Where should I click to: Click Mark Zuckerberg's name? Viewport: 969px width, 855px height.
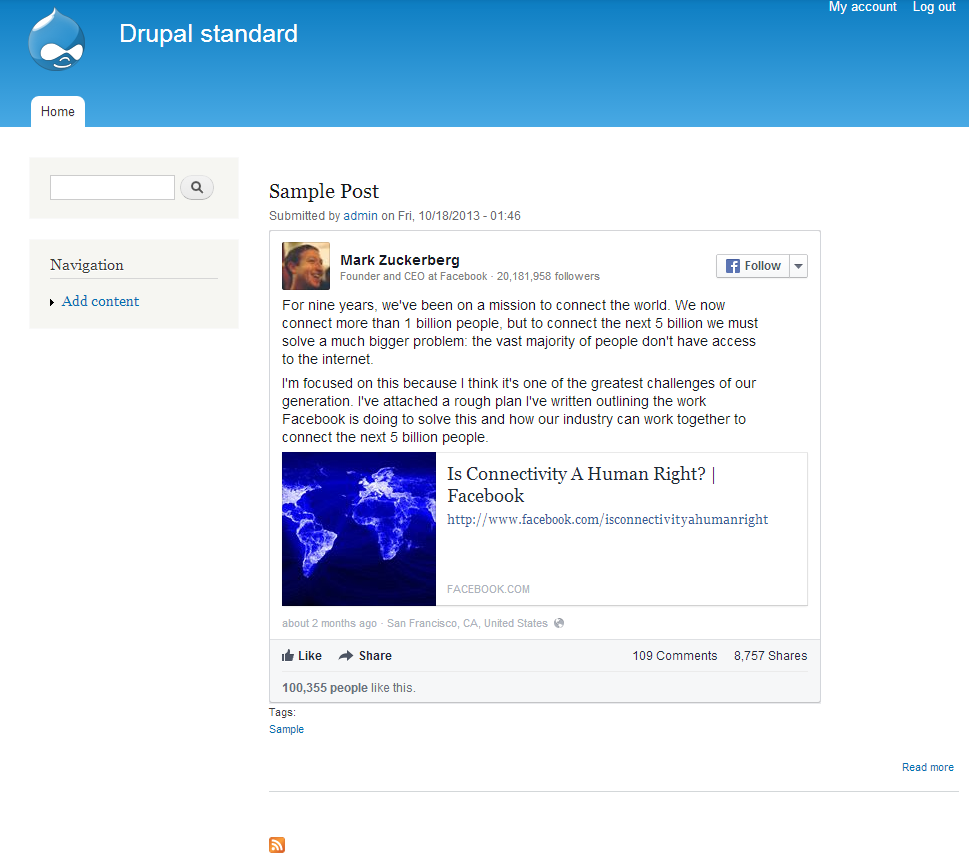click(x=400, y=260)
